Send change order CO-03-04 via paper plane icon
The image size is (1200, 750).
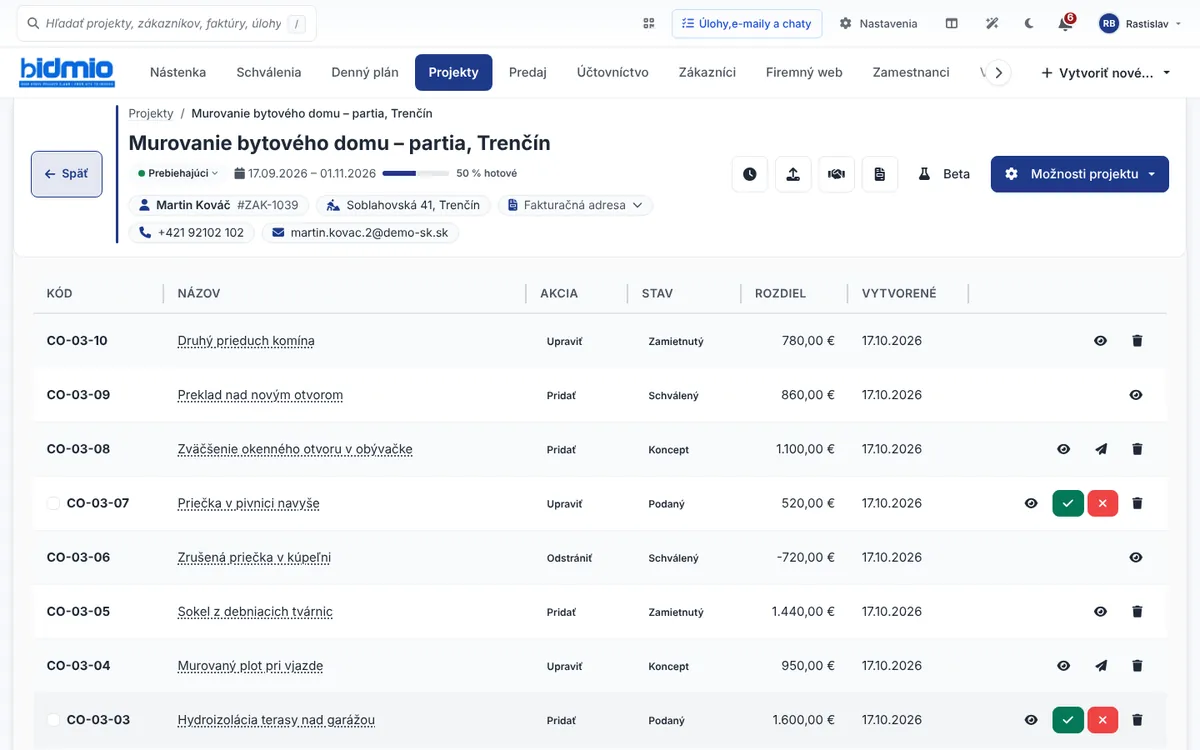(x=1101, y=665)
